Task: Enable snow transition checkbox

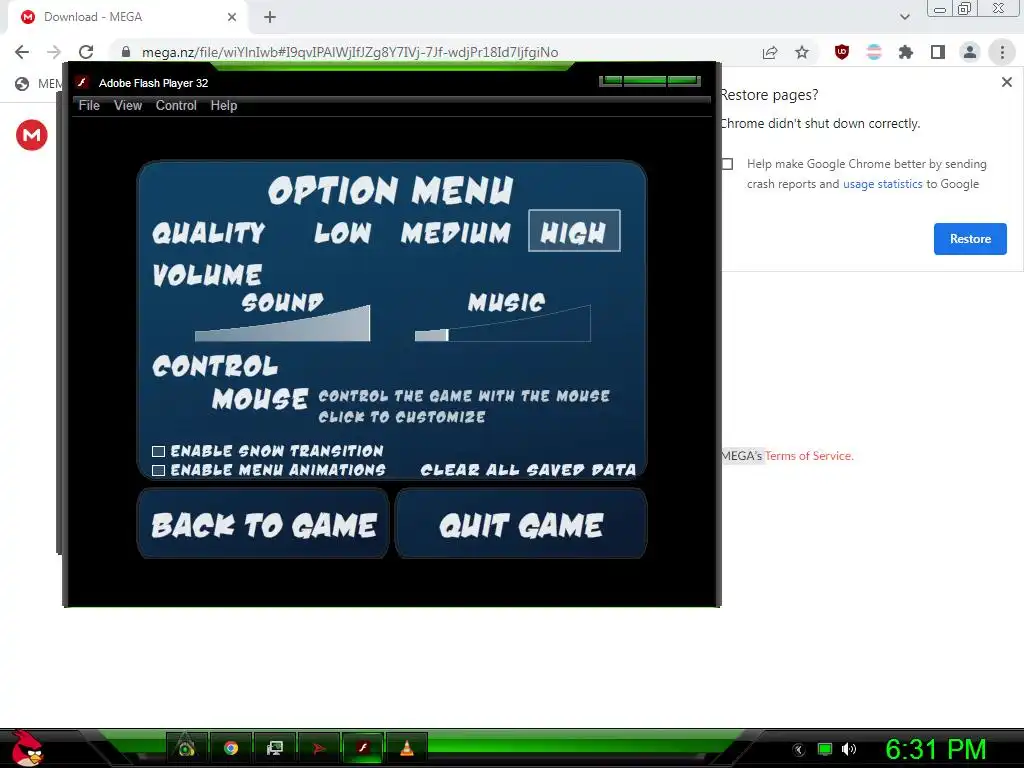Action: pos(158,451)
